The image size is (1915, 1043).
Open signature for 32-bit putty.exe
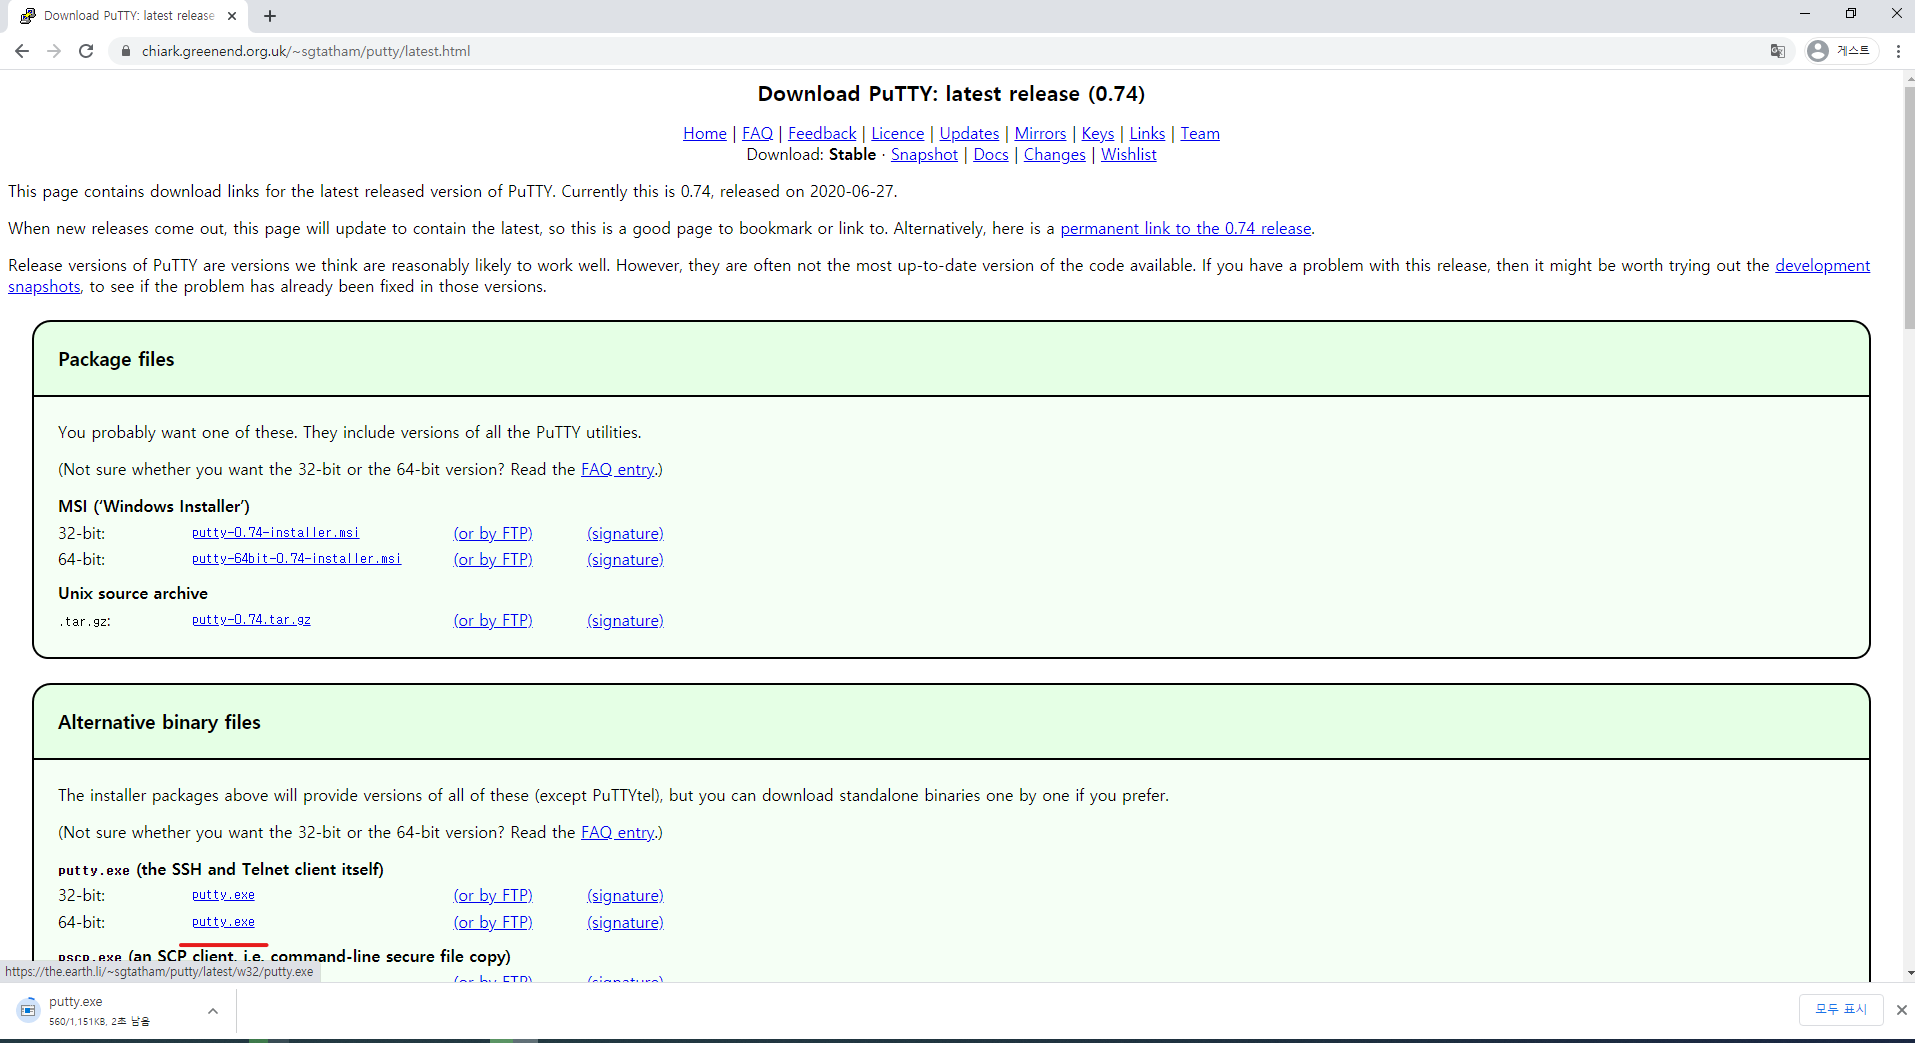[625, 895]
